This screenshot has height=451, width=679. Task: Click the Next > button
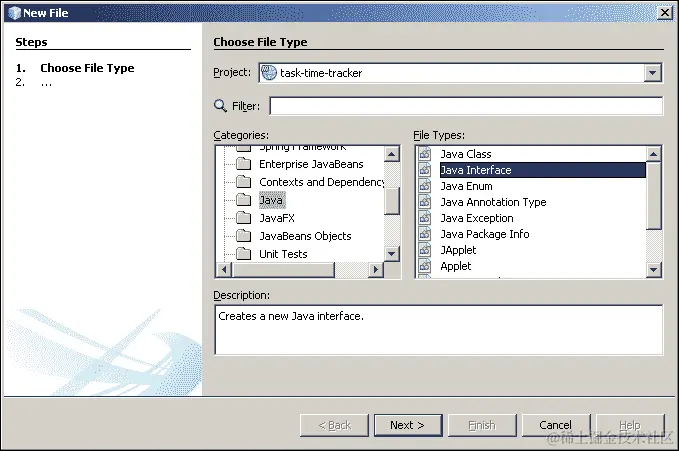[407, 425]
